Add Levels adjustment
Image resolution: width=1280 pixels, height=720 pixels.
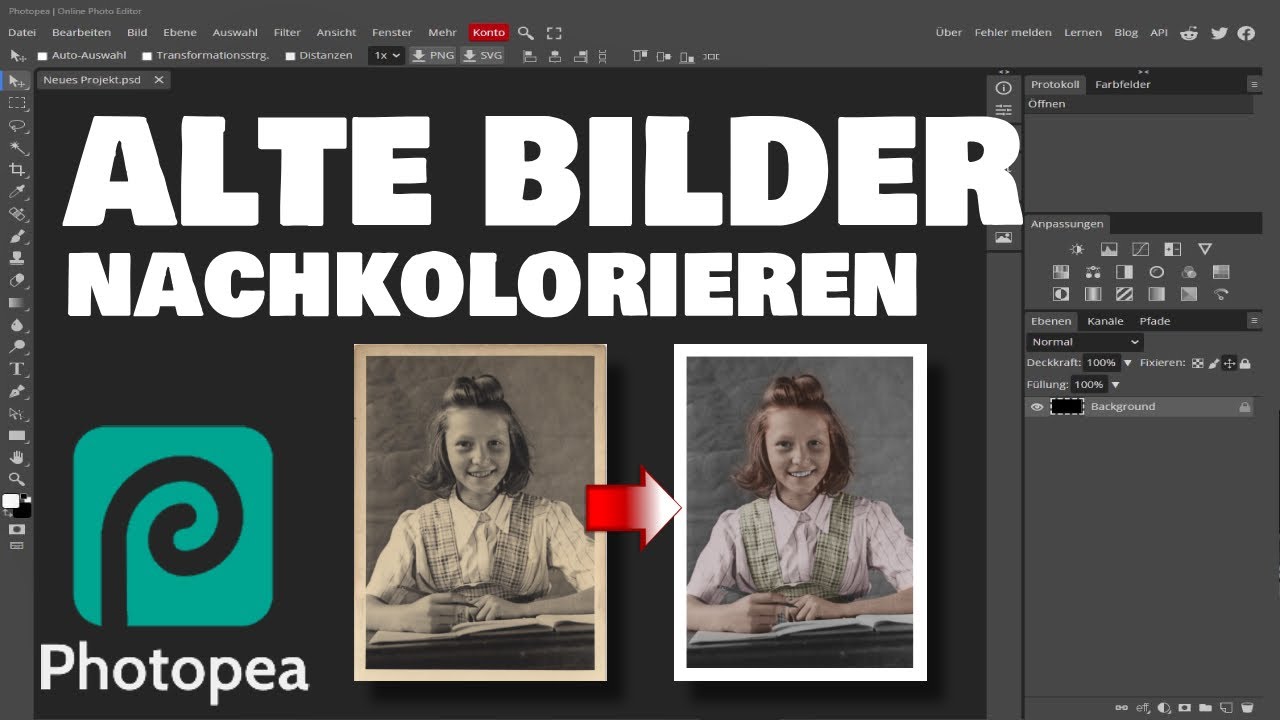[x=1108, y=249]
